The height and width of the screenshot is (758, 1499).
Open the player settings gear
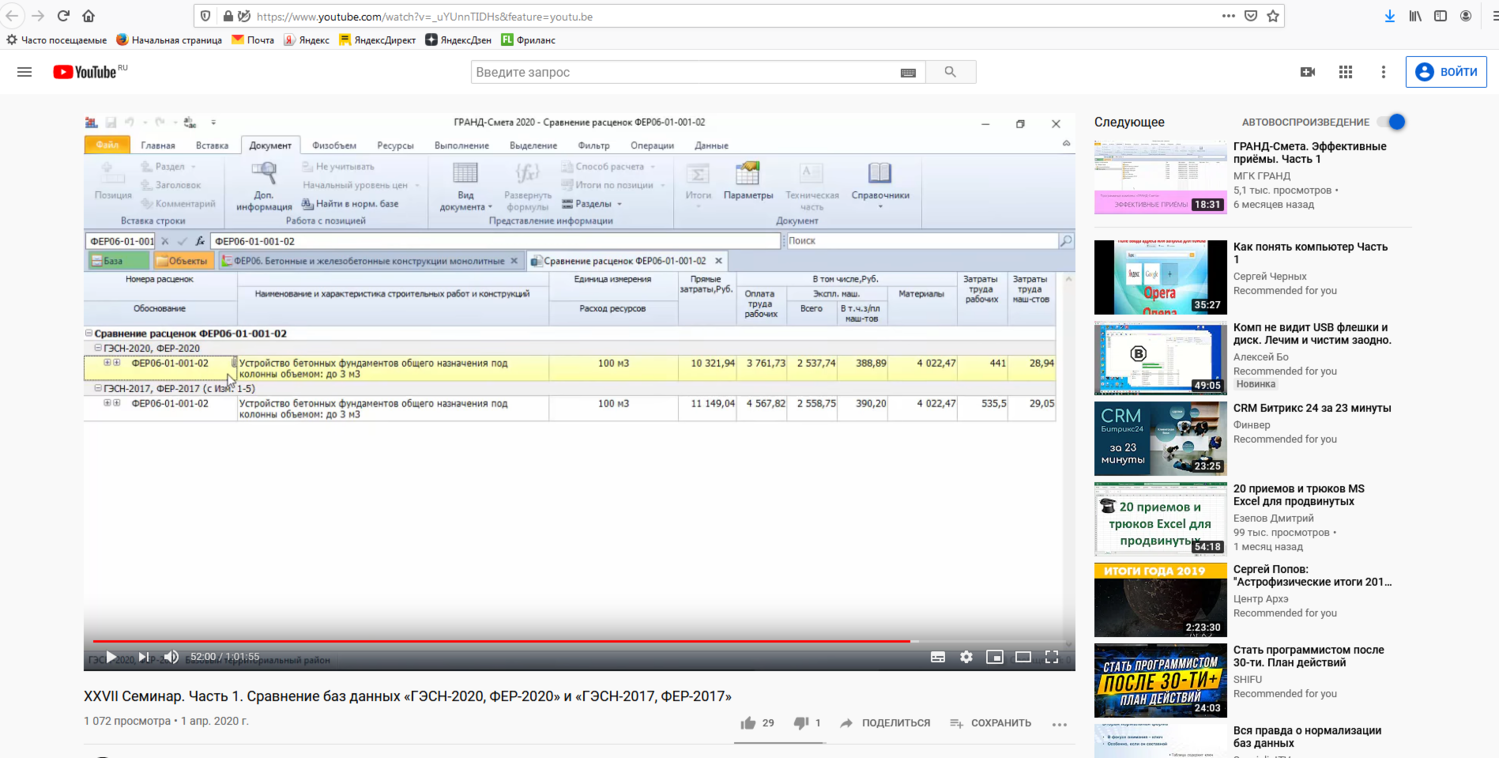click(x=966, y=657)
